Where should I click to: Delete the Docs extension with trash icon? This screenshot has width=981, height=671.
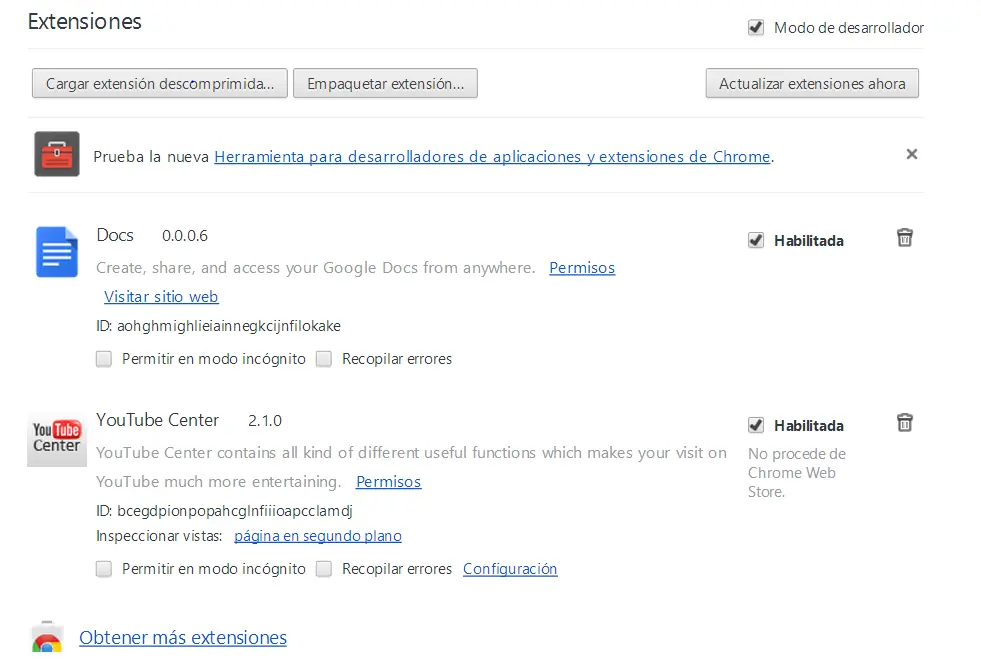coord(905,238)
